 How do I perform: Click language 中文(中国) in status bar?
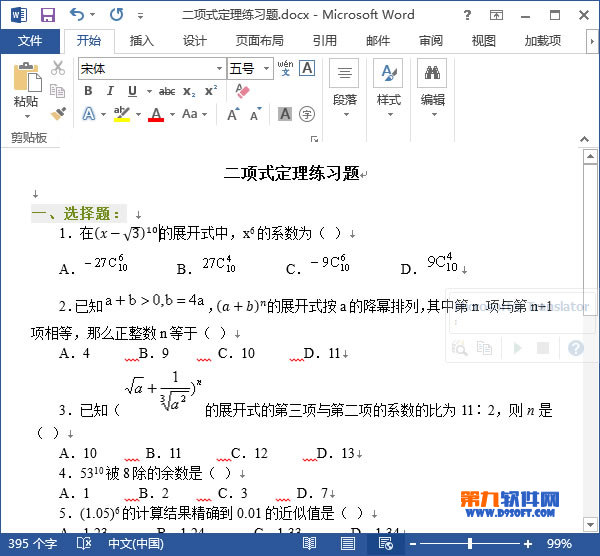coord(136,543)
